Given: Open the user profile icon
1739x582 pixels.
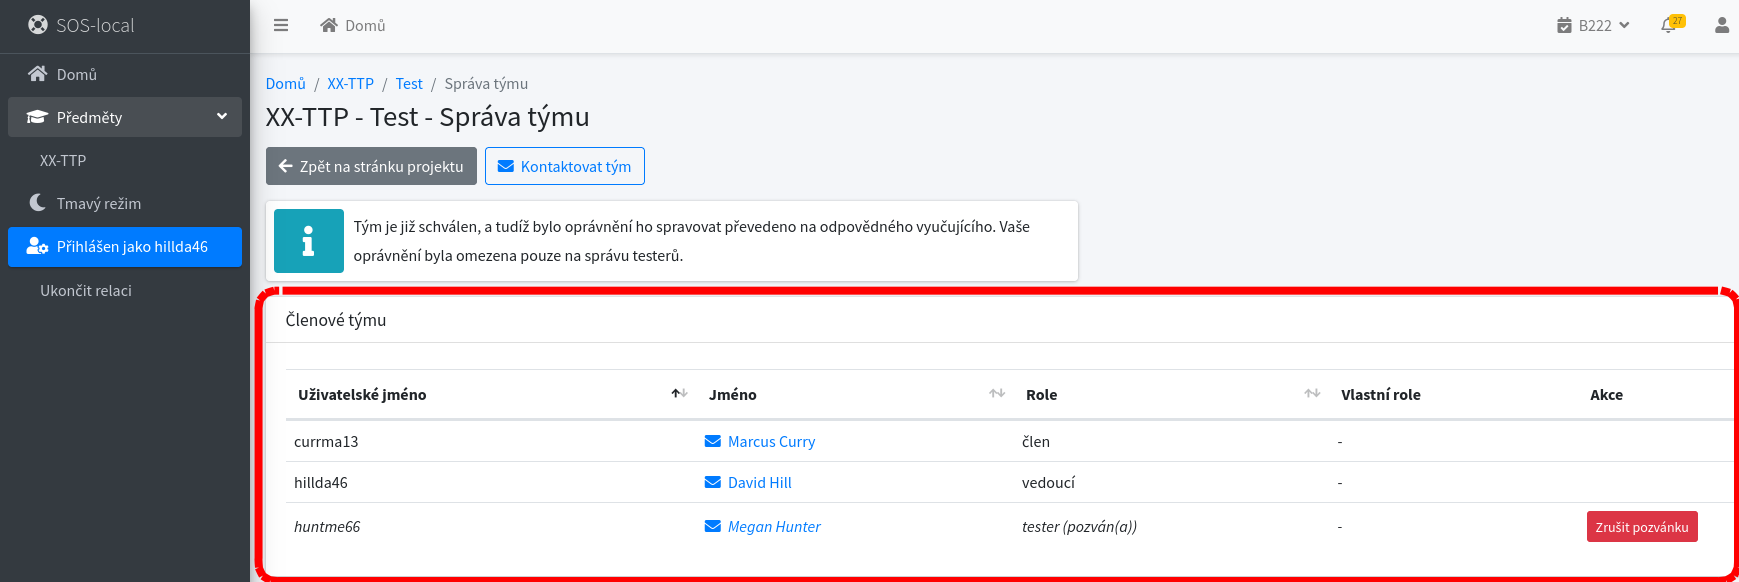Looking at the screenshot, I should click(x=1722, y=25).
